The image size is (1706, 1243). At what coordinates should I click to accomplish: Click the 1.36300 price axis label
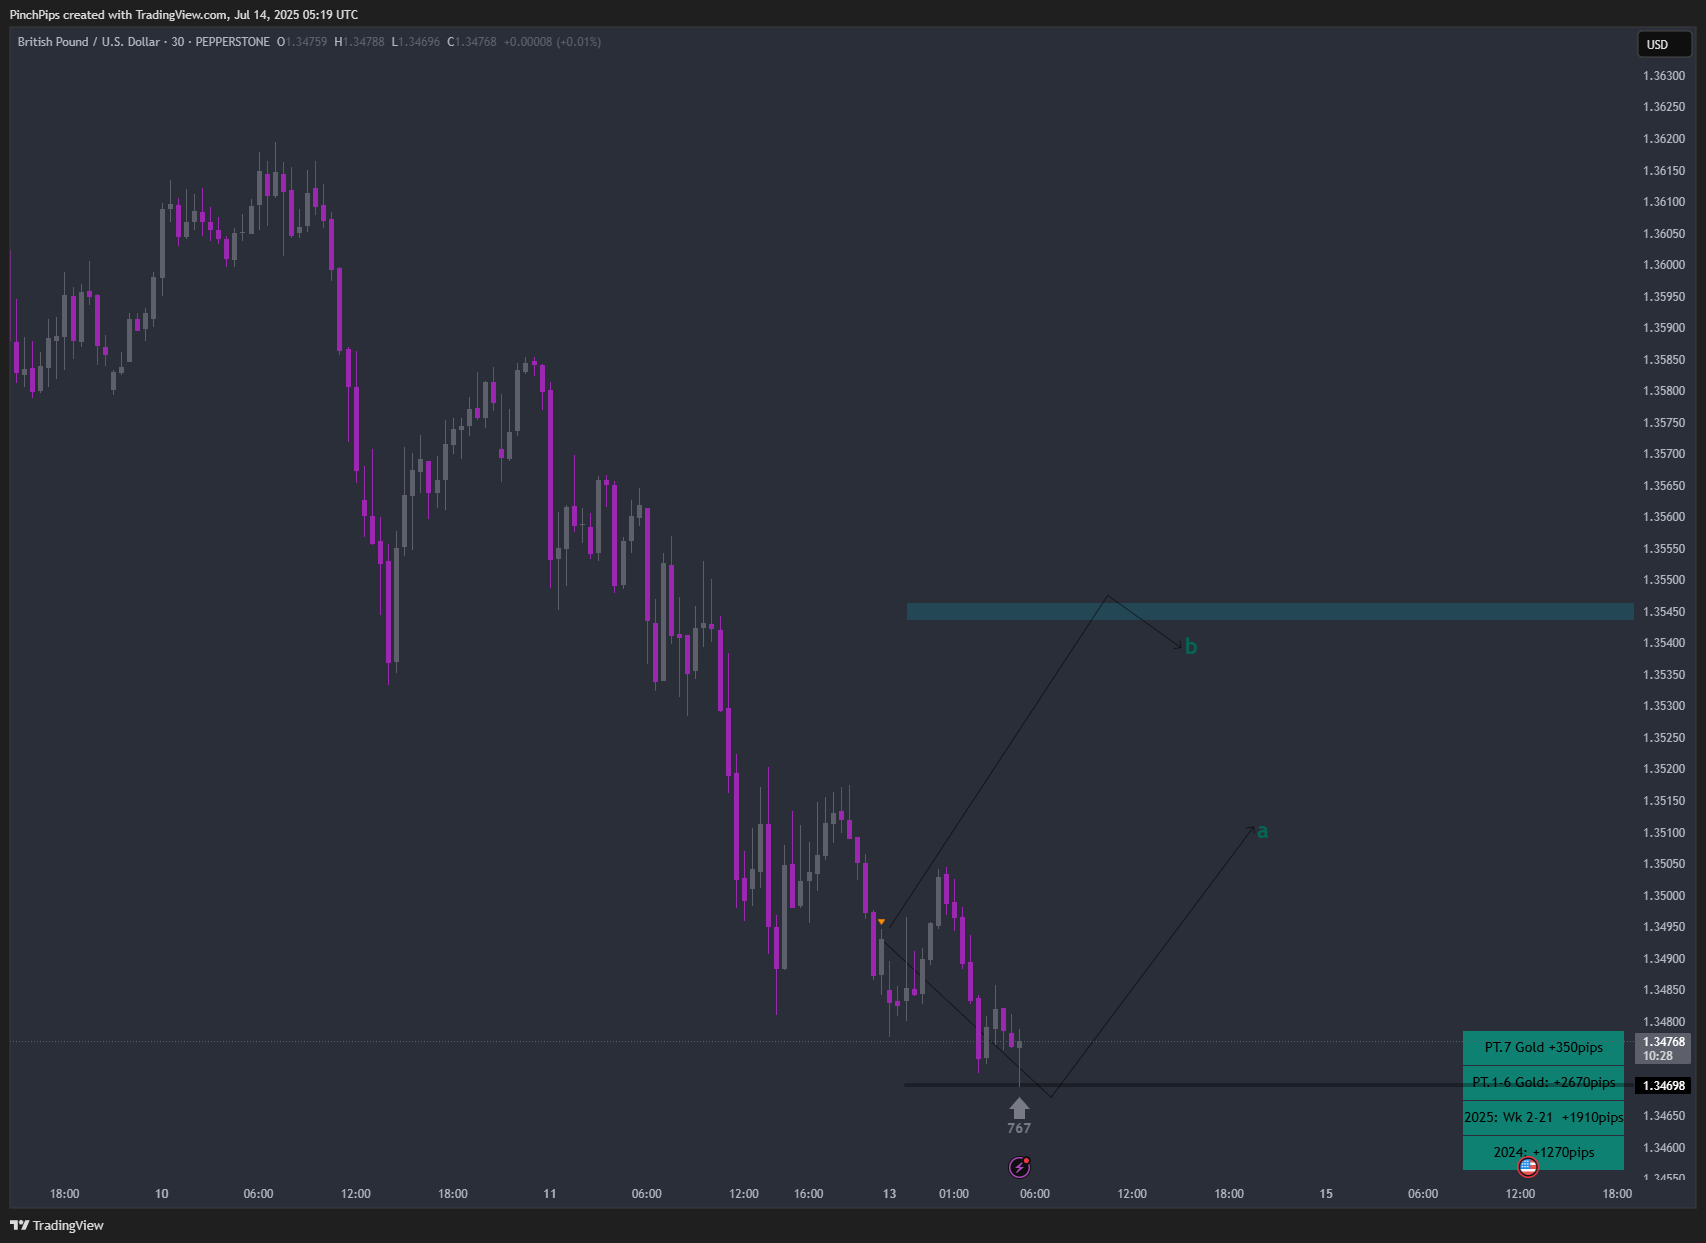[1664, 76]
